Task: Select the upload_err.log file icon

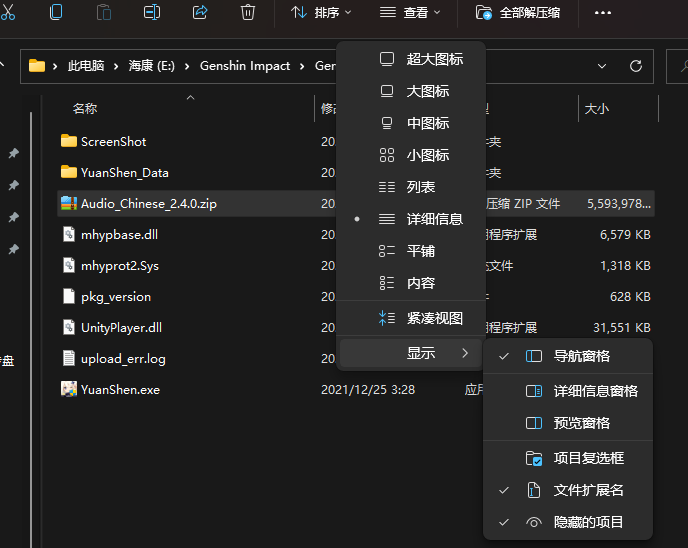Action: tap(68, 358)
